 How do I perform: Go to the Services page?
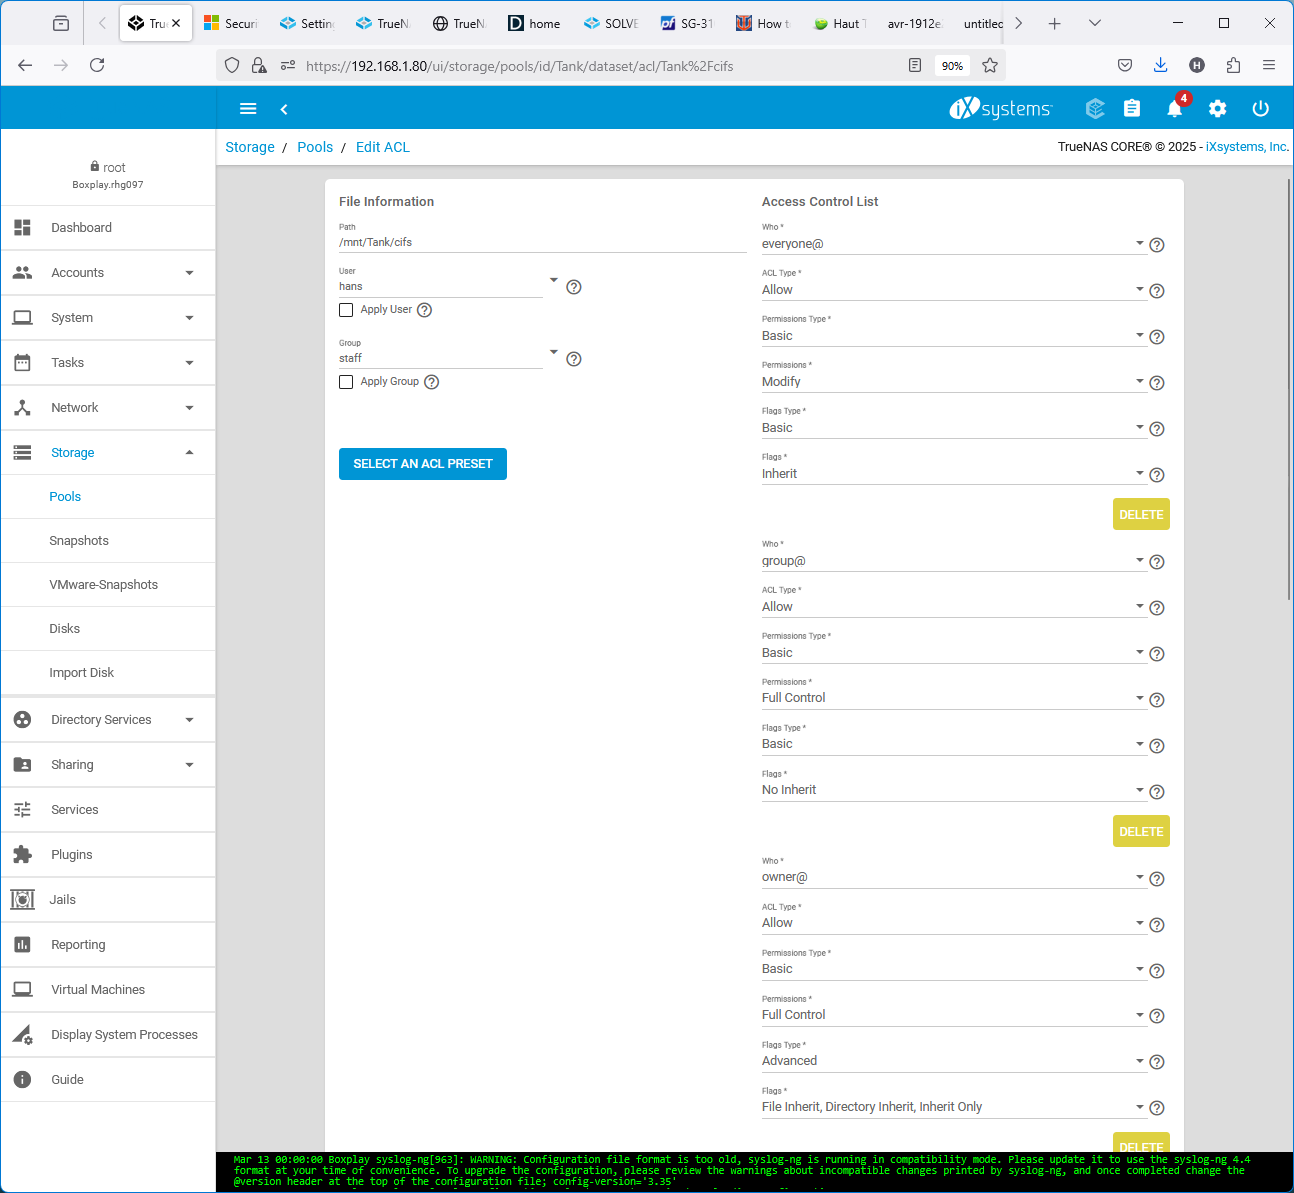pos(108,810)
